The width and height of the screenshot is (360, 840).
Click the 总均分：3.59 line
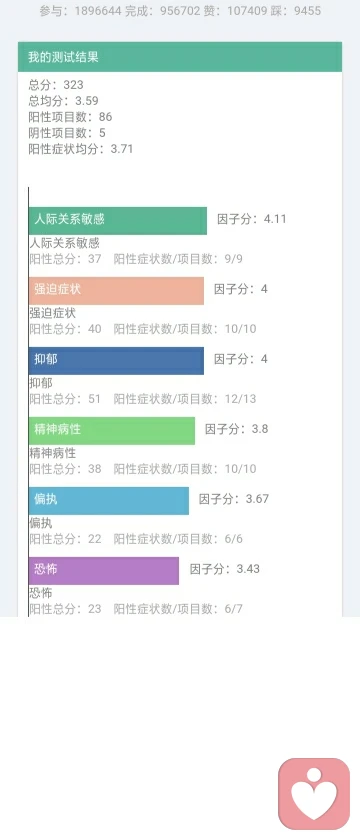pyautogui.click(x=63, y=101)
